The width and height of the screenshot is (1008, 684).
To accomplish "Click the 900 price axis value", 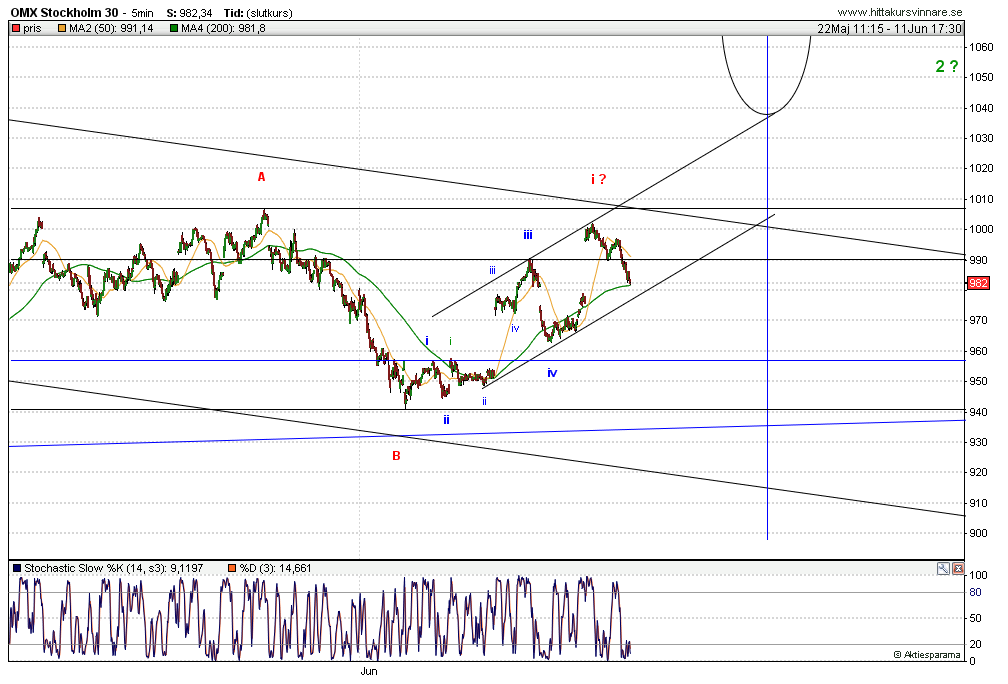I will [x=978, y=533].
